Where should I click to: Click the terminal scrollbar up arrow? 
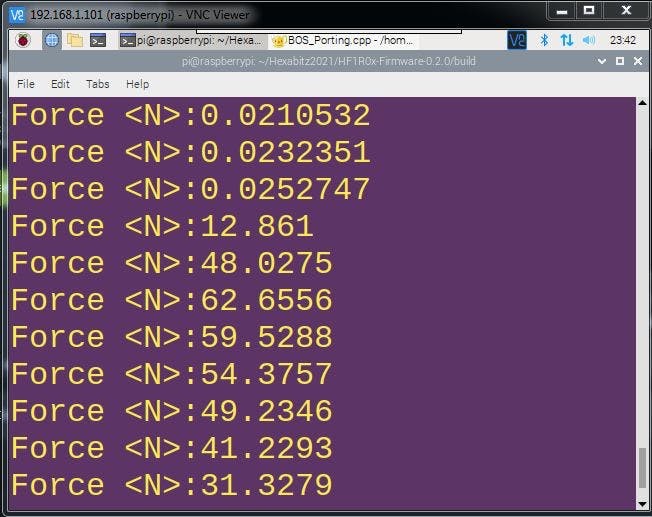(x=642, y=102)
